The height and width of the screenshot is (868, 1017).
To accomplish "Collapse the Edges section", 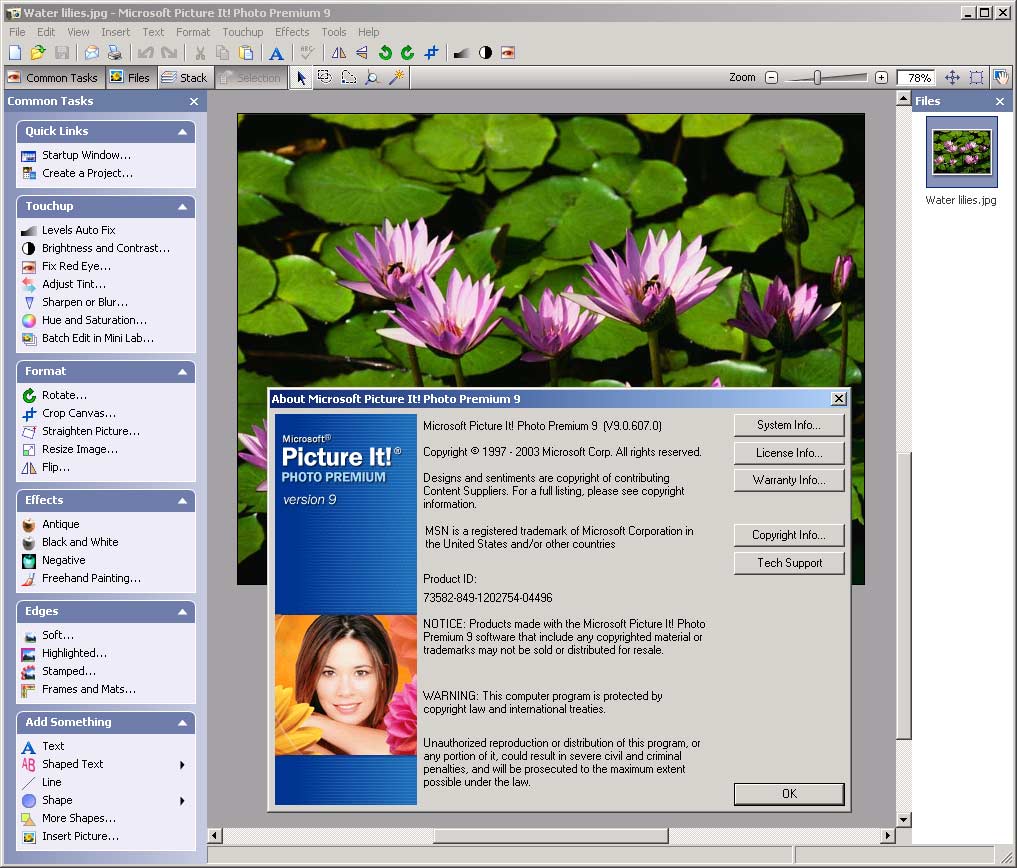I will pos(182,612).
